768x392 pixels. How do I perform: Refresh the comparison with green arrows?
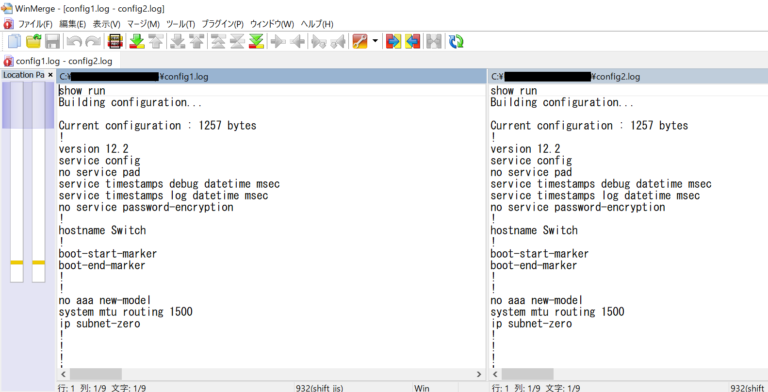coord(456,42)
